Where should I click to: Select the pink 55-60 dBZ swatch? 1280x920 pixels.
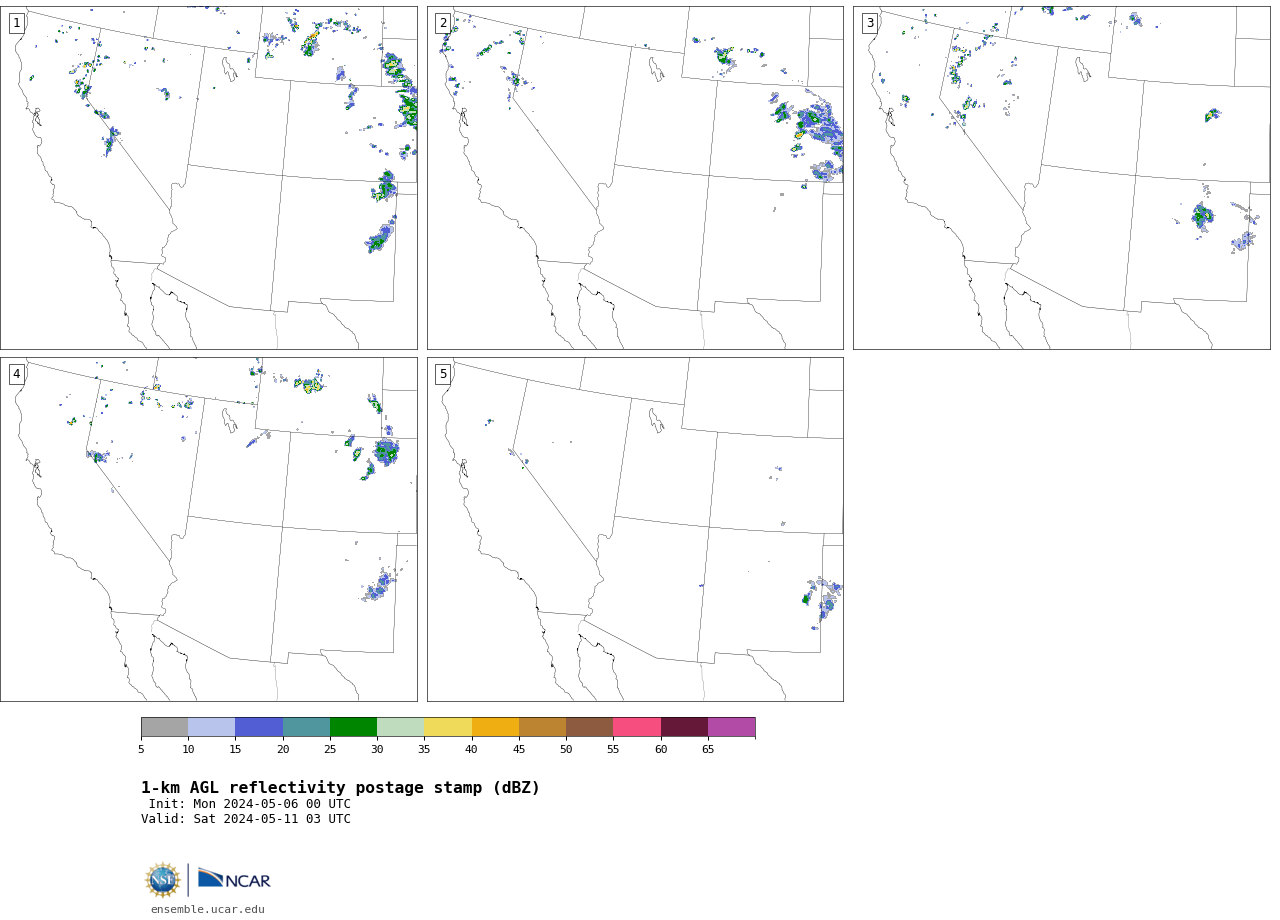tap(637, 727)
